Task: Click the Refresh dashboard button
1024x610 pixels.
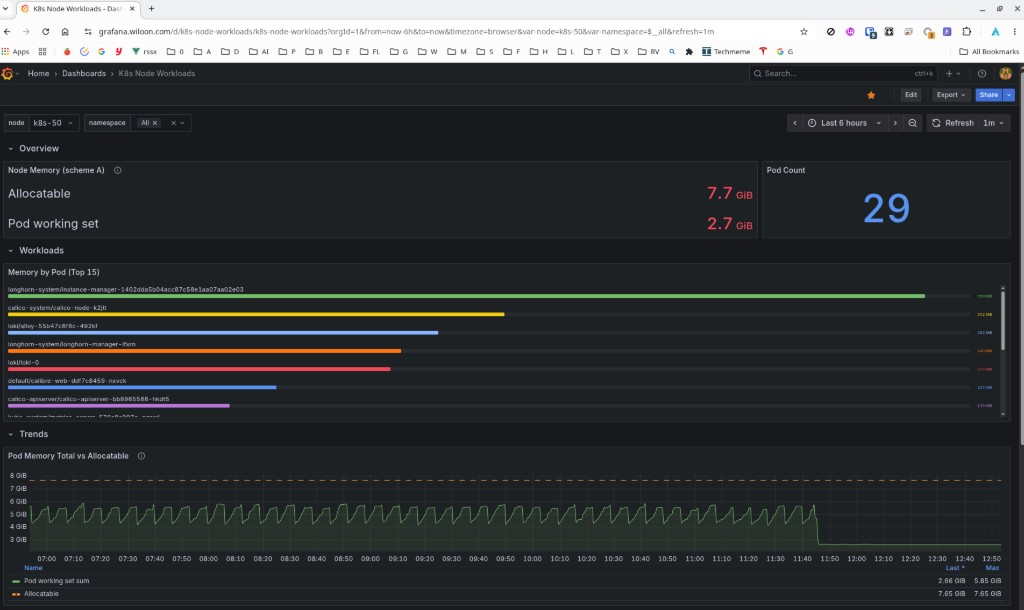Action: [953, 123]
